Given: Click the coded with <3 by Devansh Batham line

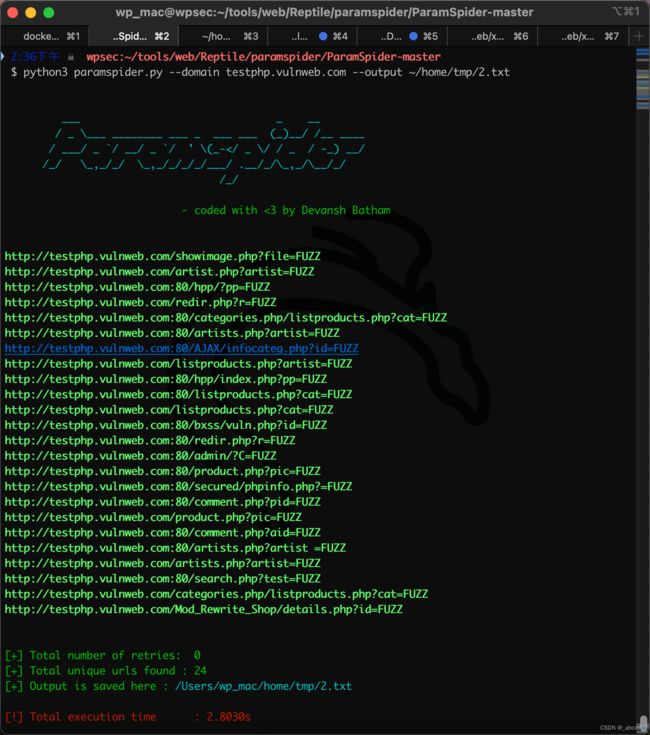Looking at the screenshot, I should point(286,210).
